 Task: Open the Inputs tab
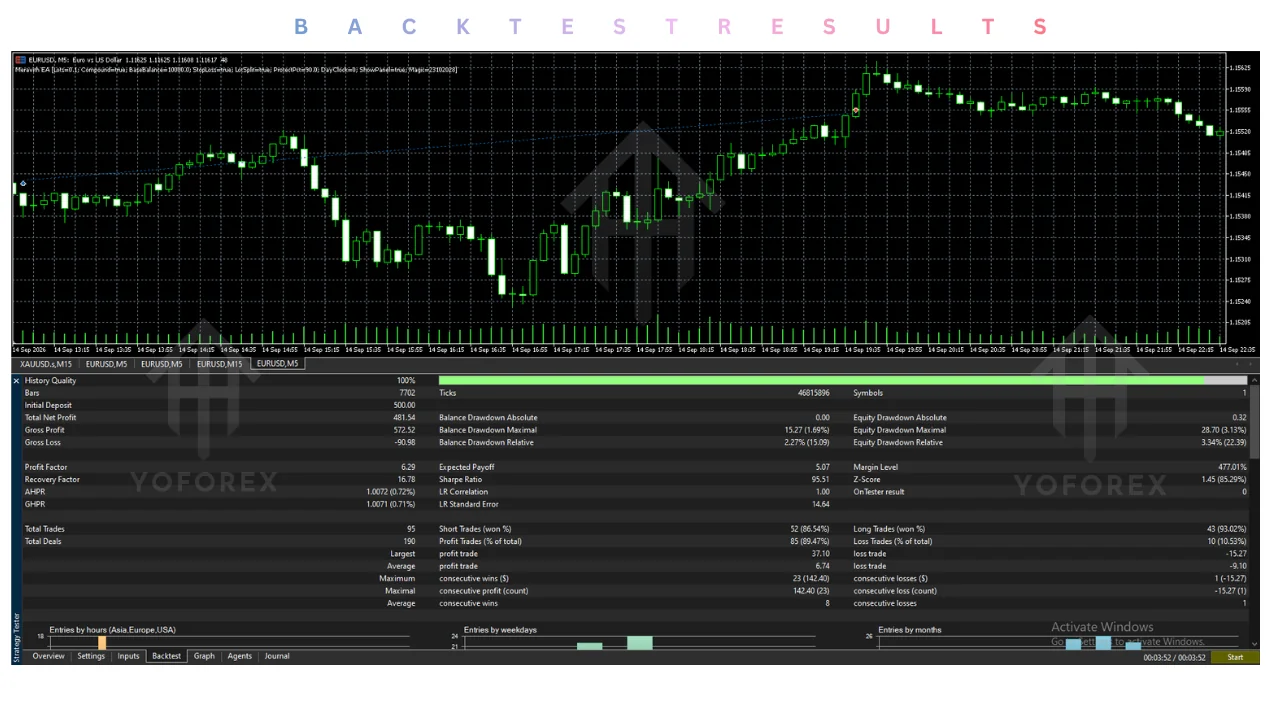129,656
